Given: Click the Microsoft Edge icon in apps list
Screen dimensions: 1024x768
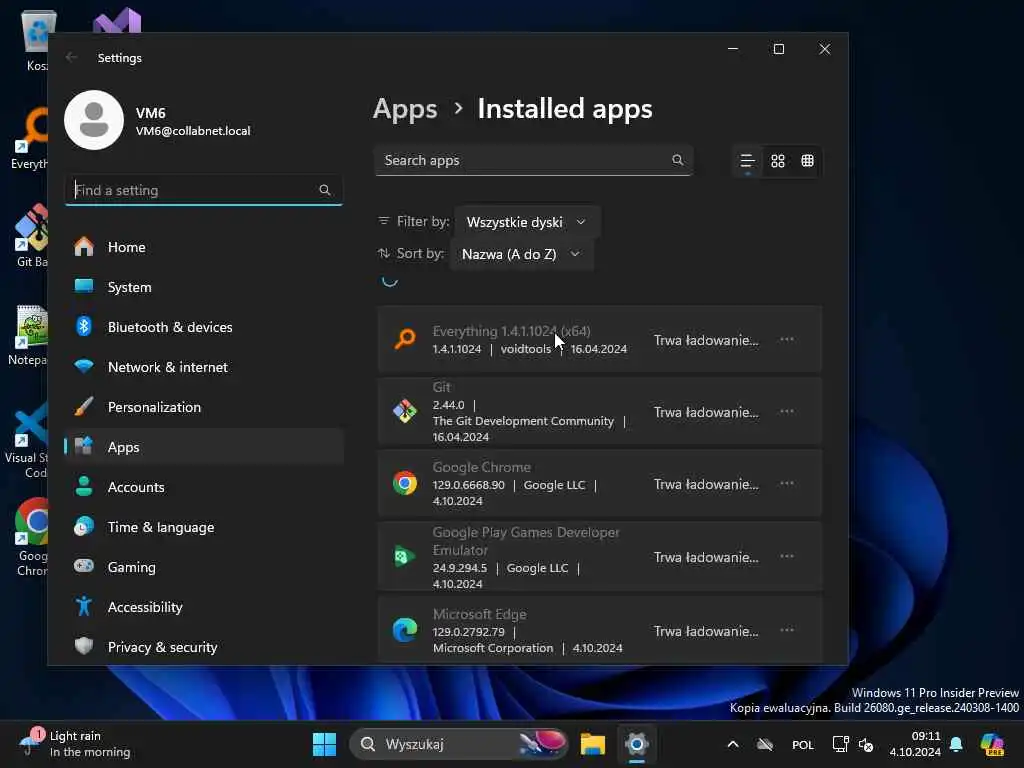Looking at the screenshot, I should pos(405,630).
